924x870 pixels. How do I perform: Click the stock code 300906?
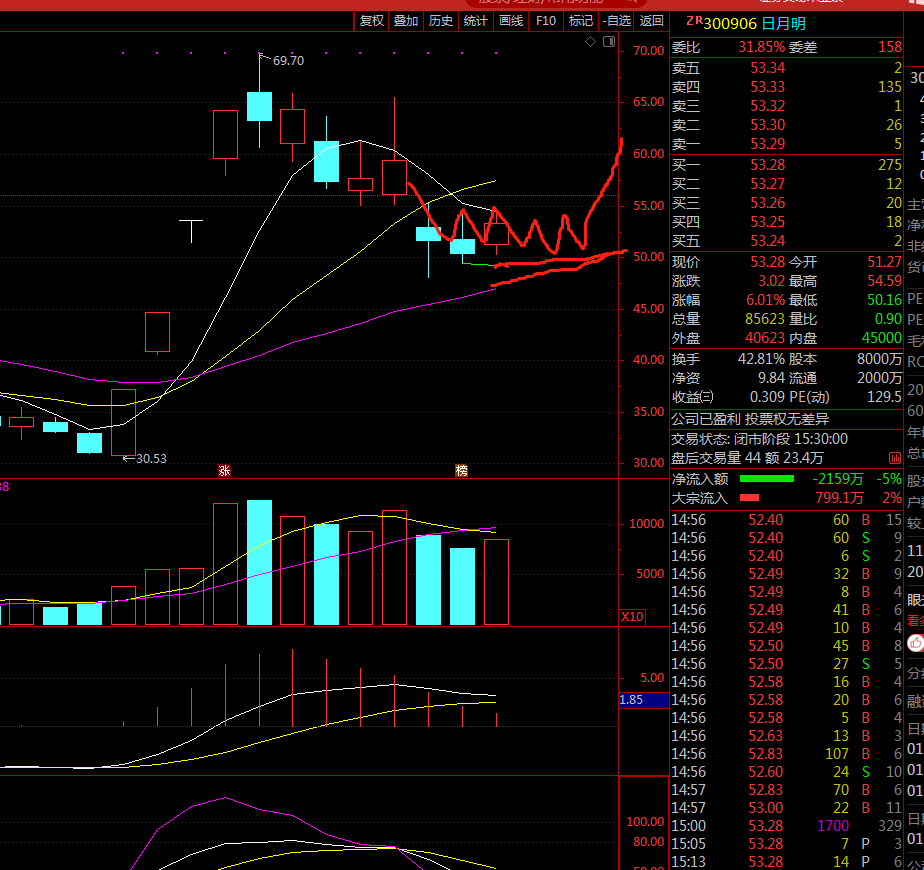tap(730, 24)
